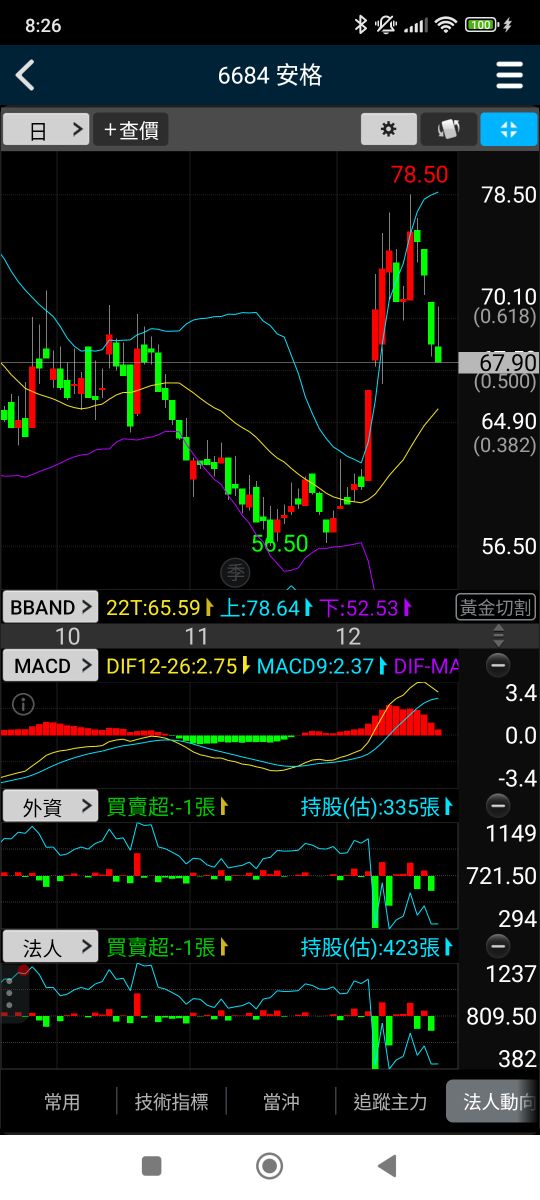Tap the 64.90 (0.382) Fibonacci level

[505, 433]
